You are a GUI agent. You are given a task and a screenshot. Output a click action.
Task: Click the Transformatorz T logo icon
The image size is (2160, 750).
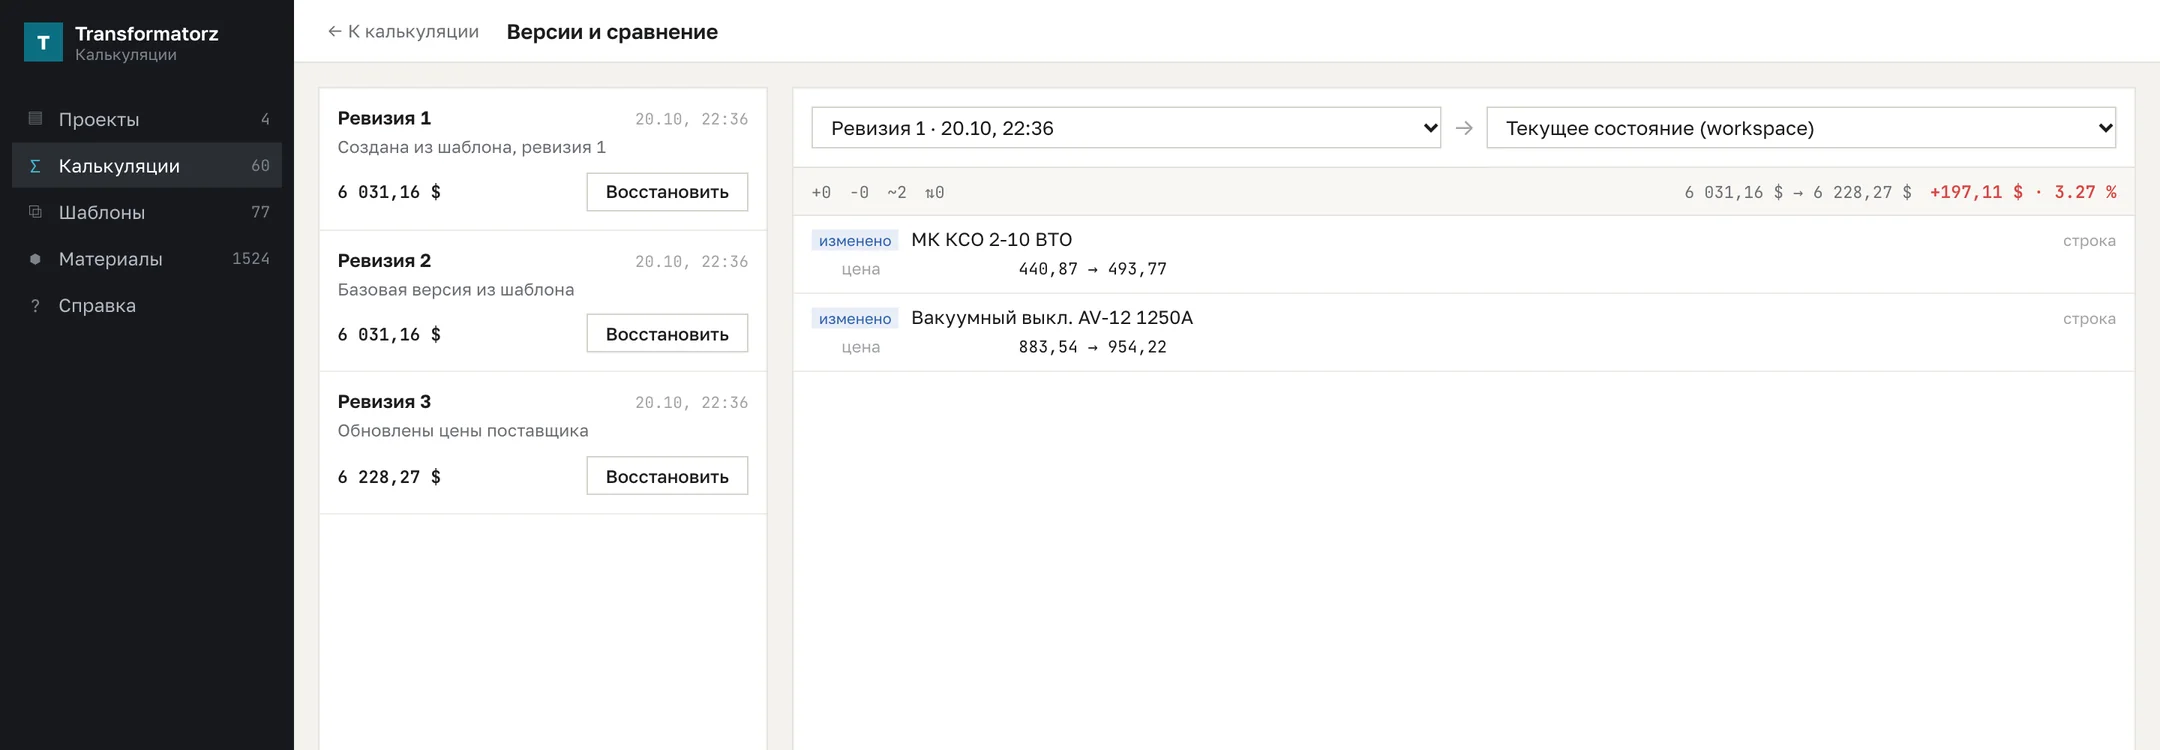(x=43, y=42)
